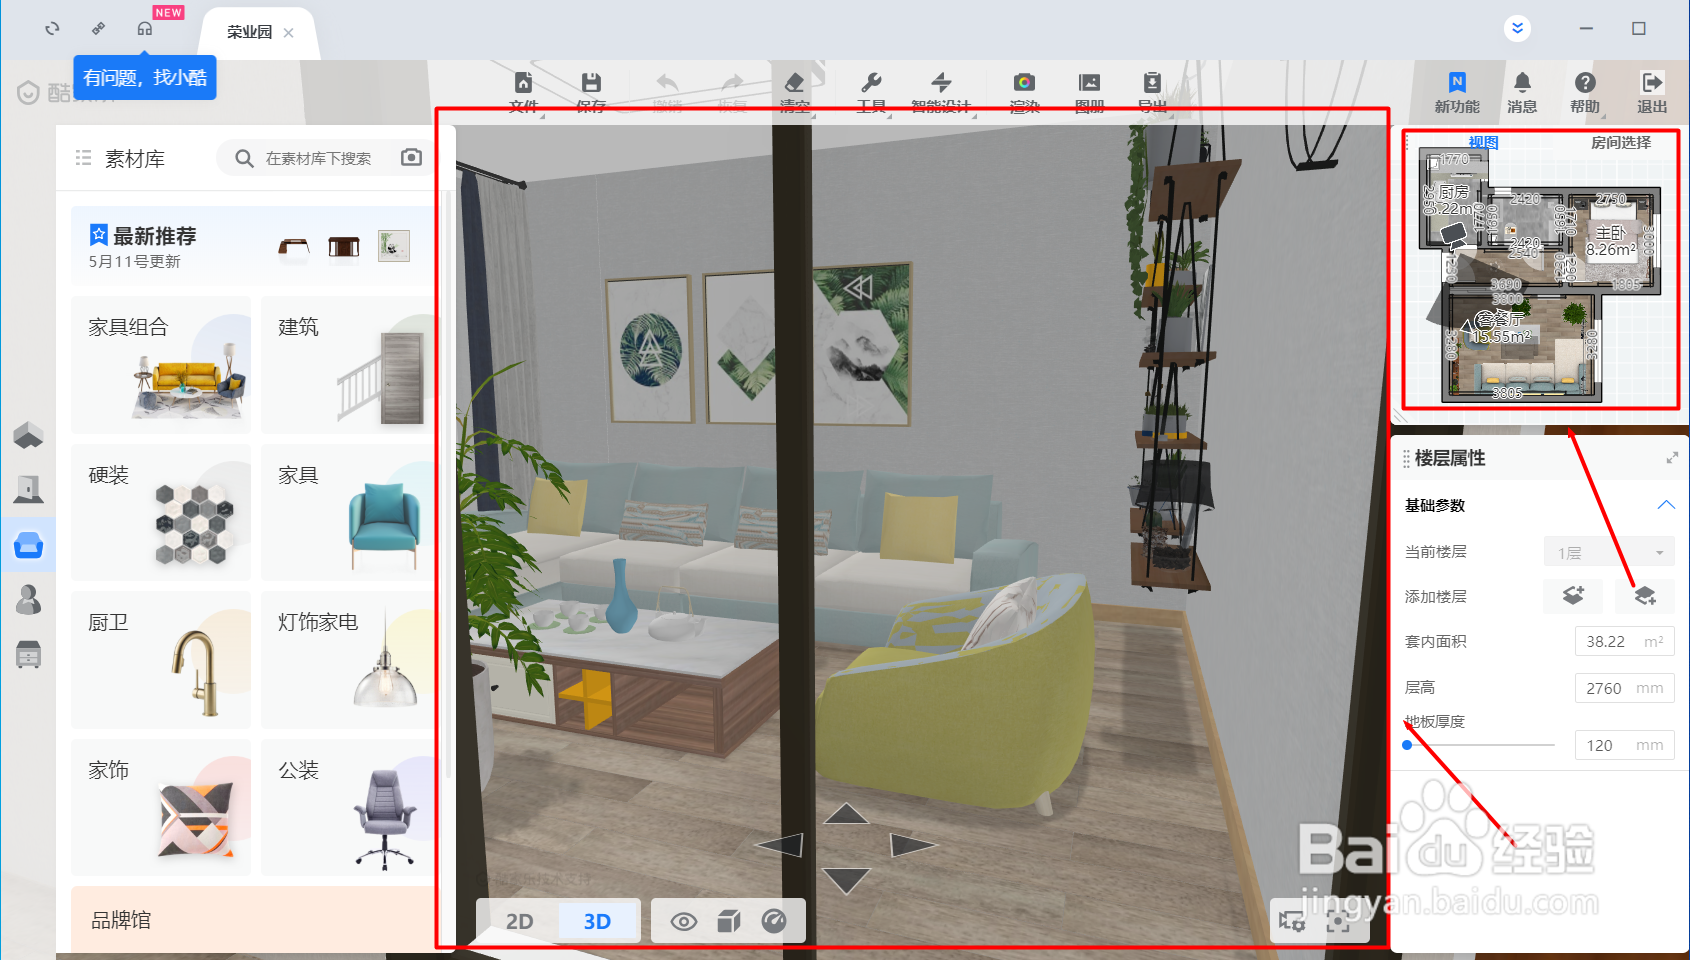Viewport: 1690px width, 960px height.
Task: Open the 消息 bell notifications
Action: (x=1522, y=83)
